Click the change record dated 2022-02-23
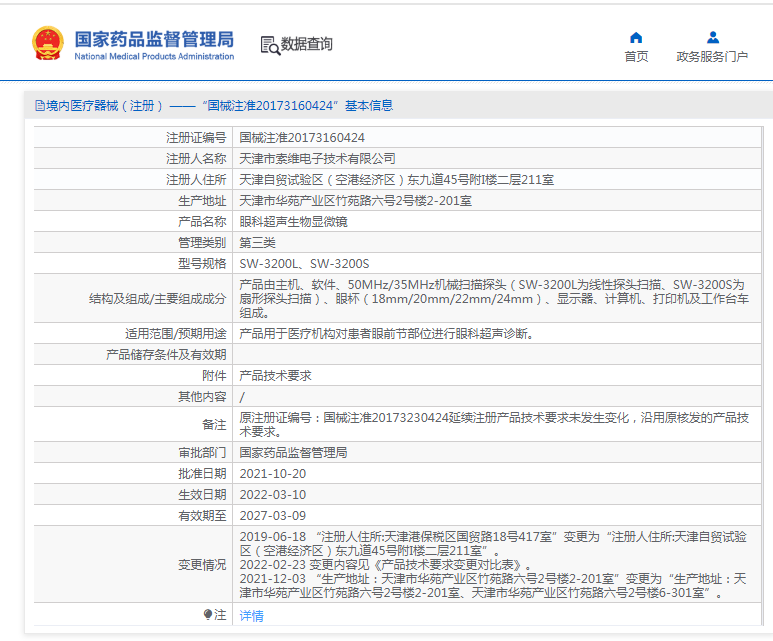 tap(386, 565)
